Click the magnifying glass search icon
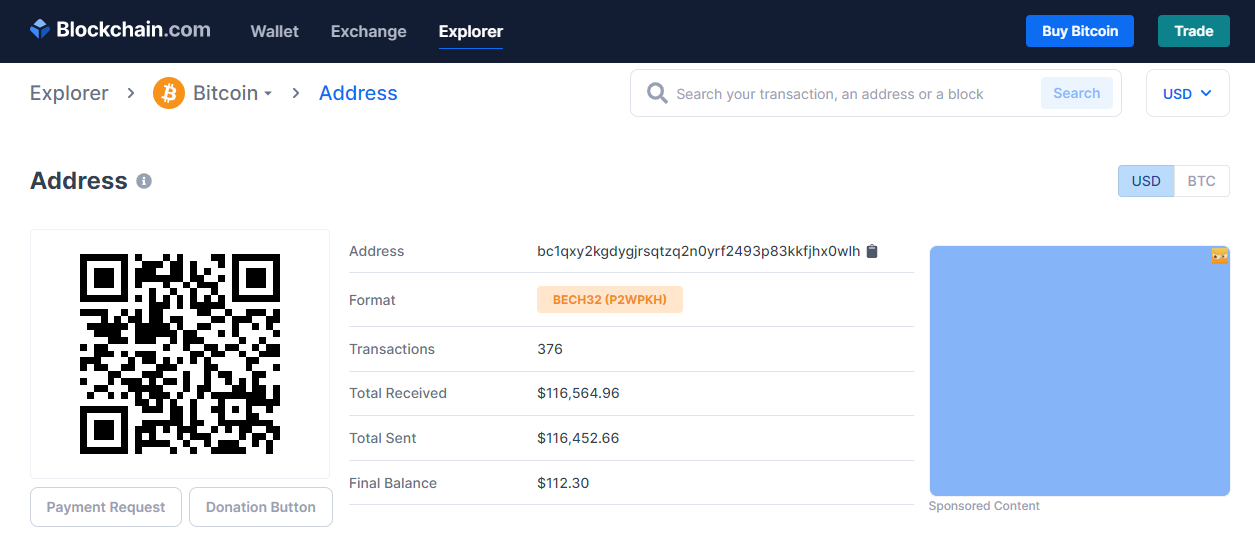Viewport: 1255px width, 552px height. tap(657, 93)
